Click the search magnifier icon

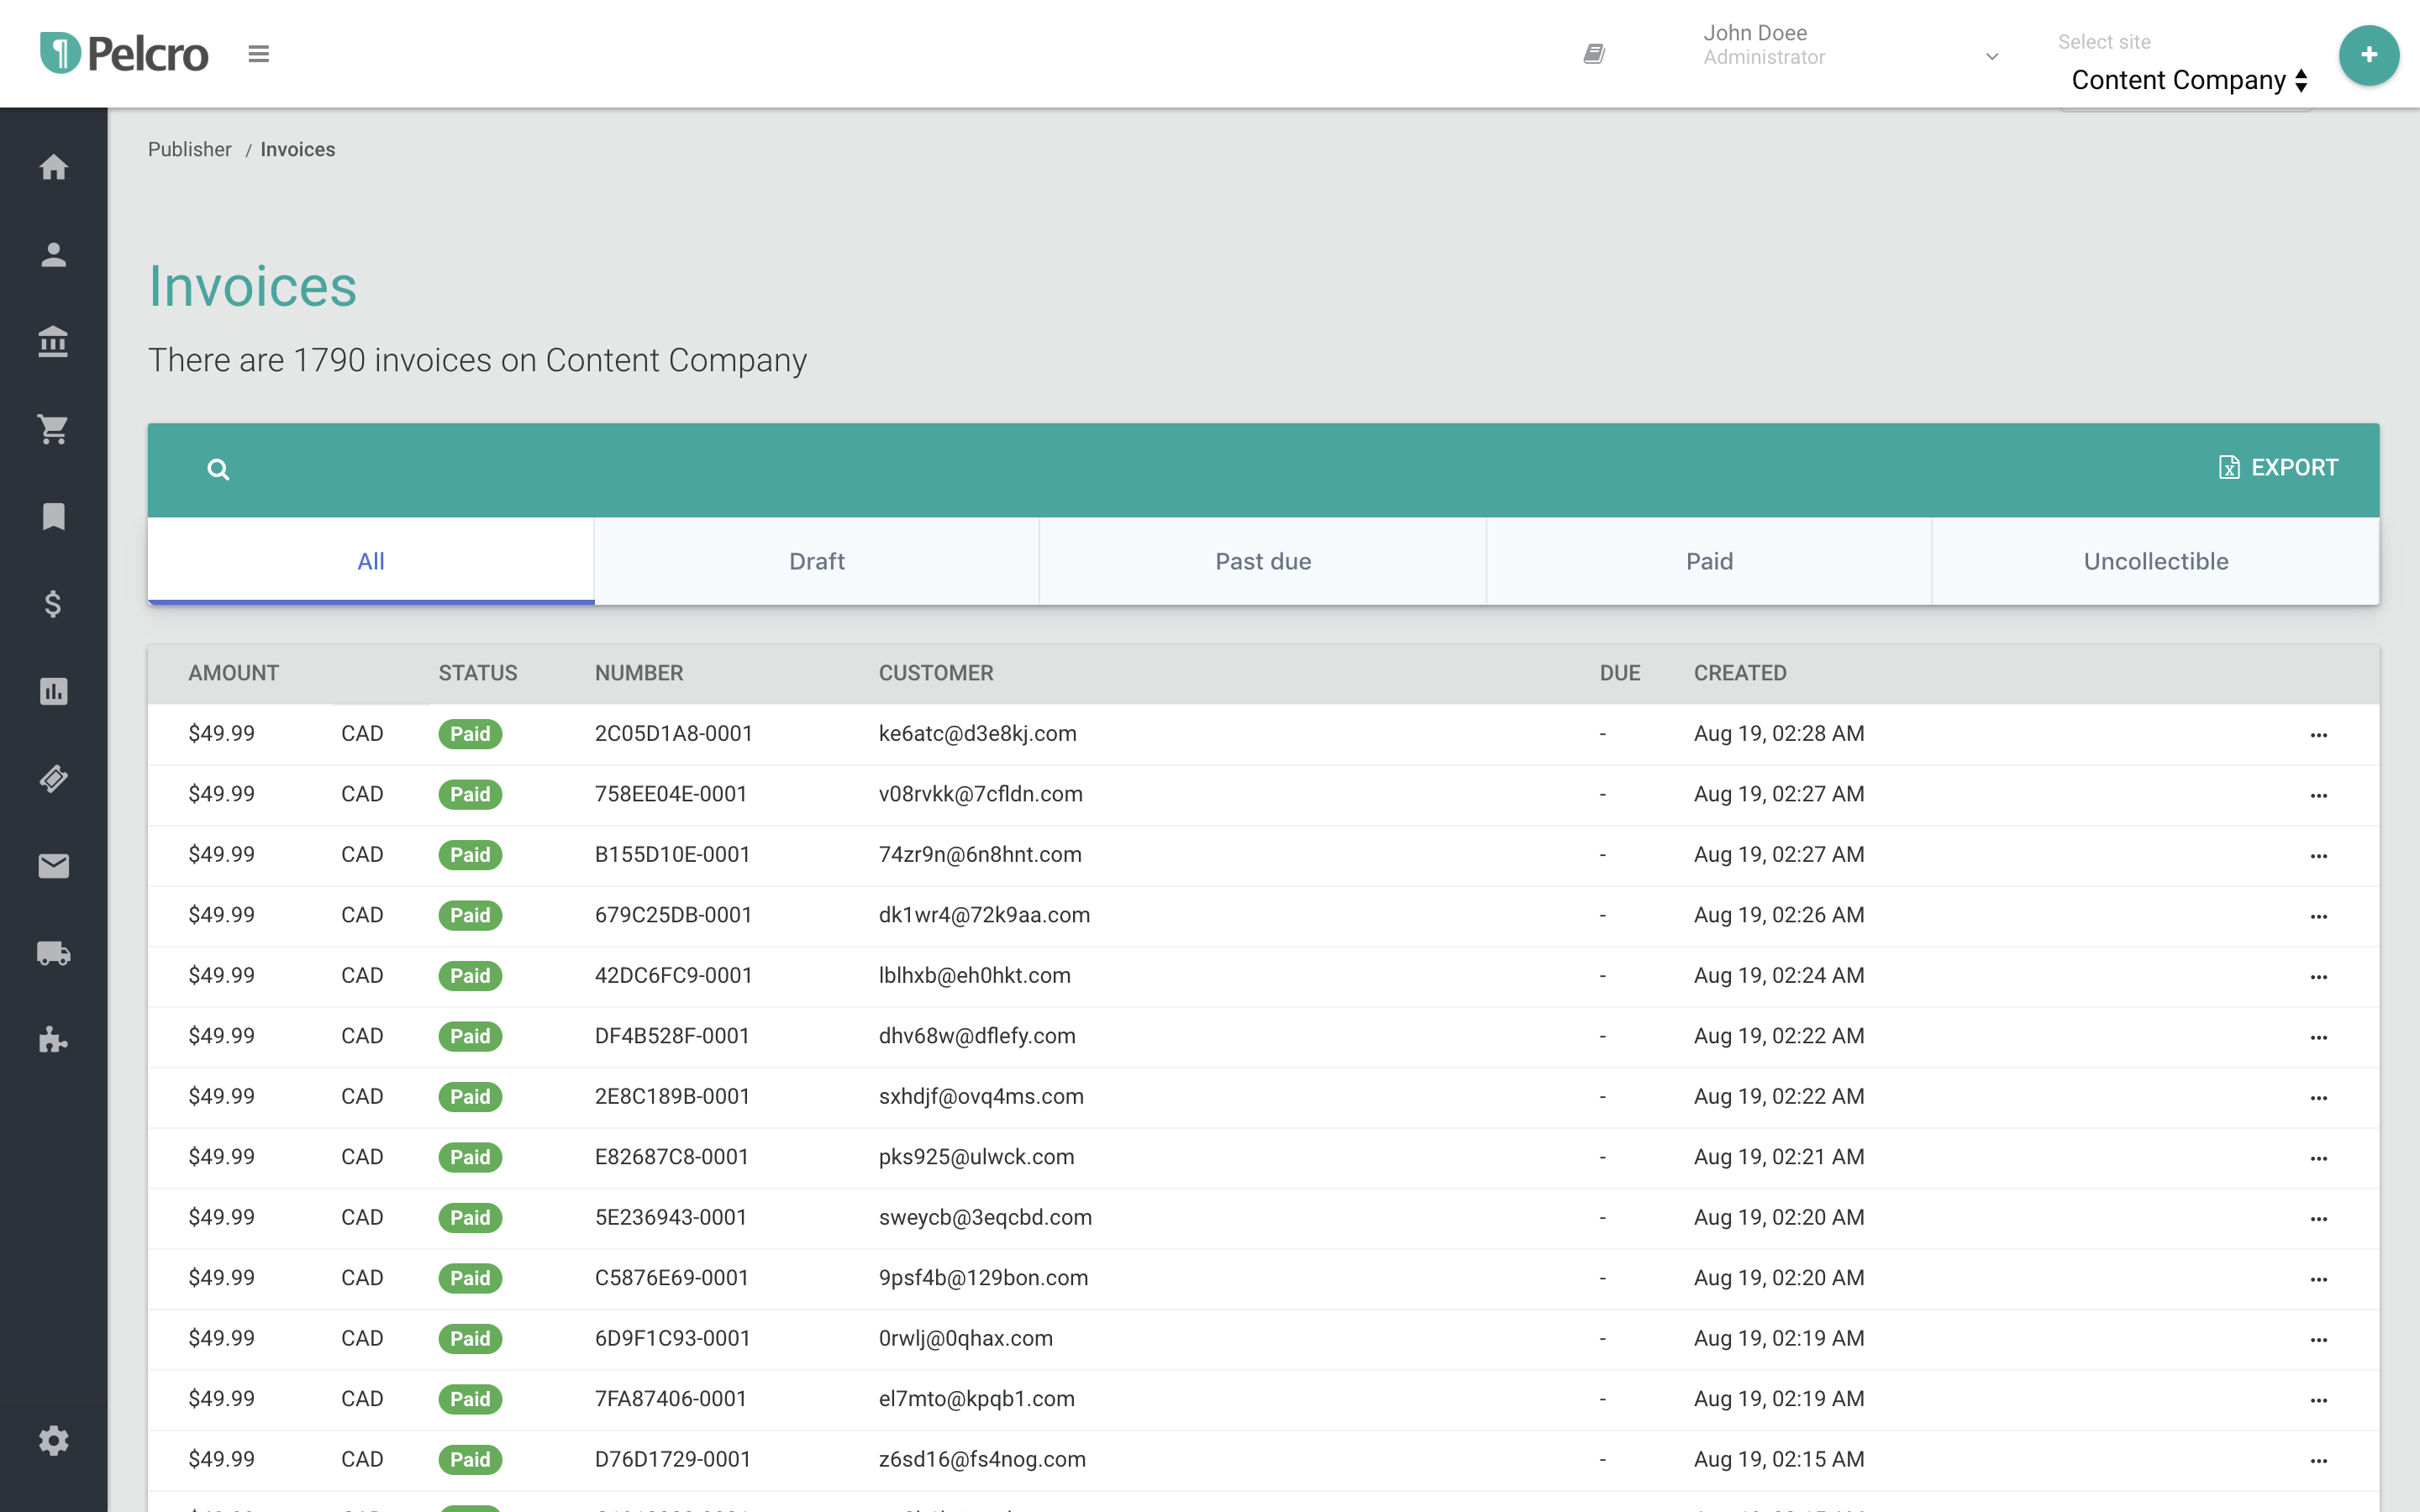click(218, 470)
